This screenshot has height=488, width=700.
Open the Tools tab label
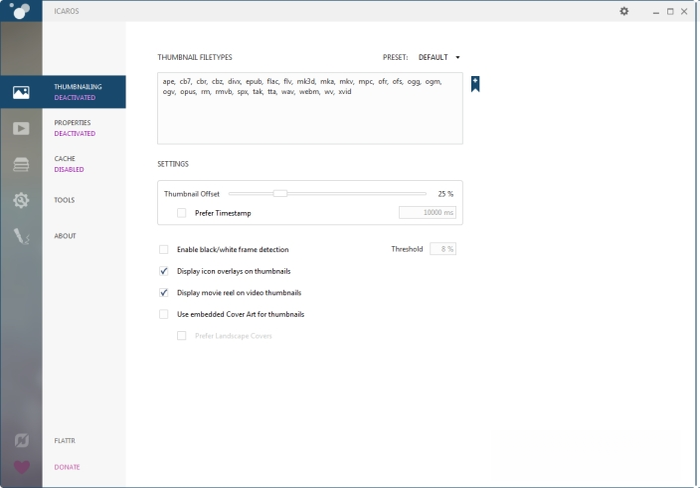[x=64, y=200]
